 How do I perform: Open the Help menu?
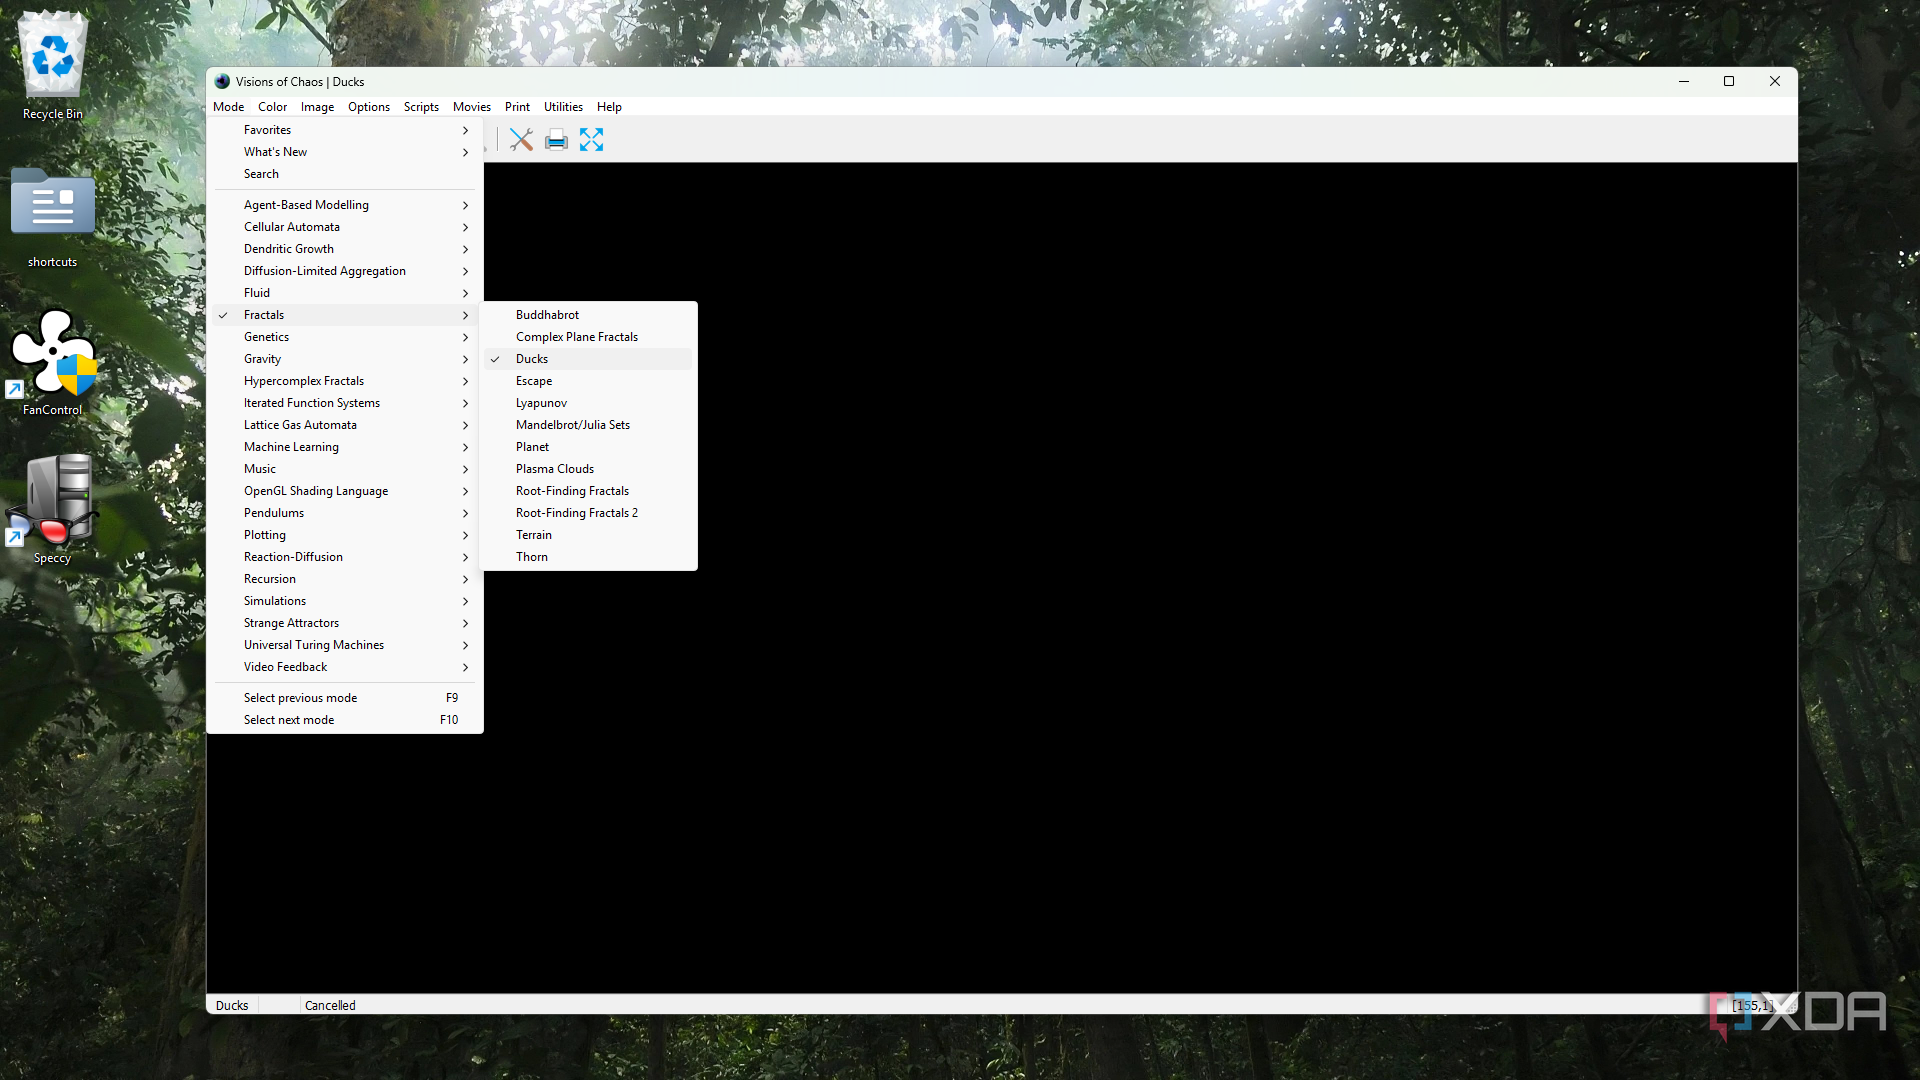click(x=609, y=107)
